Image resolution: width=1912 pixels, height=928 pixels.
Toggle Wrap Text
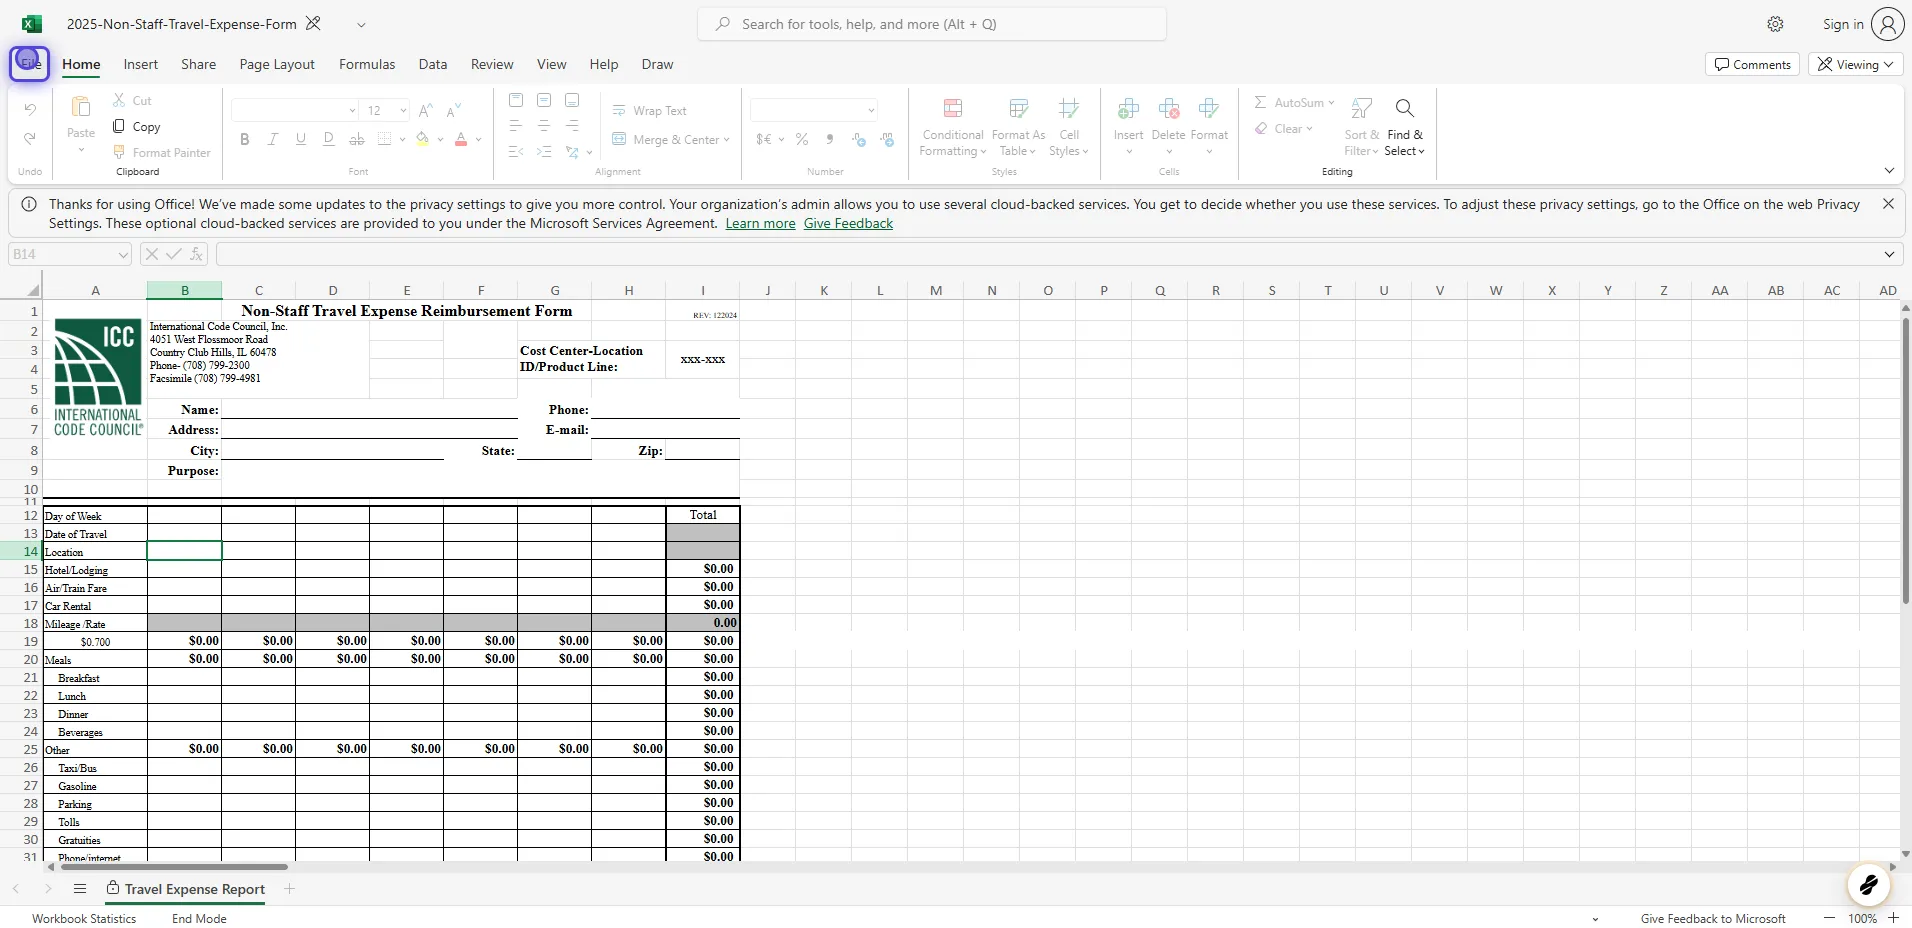tap(650, 111)
